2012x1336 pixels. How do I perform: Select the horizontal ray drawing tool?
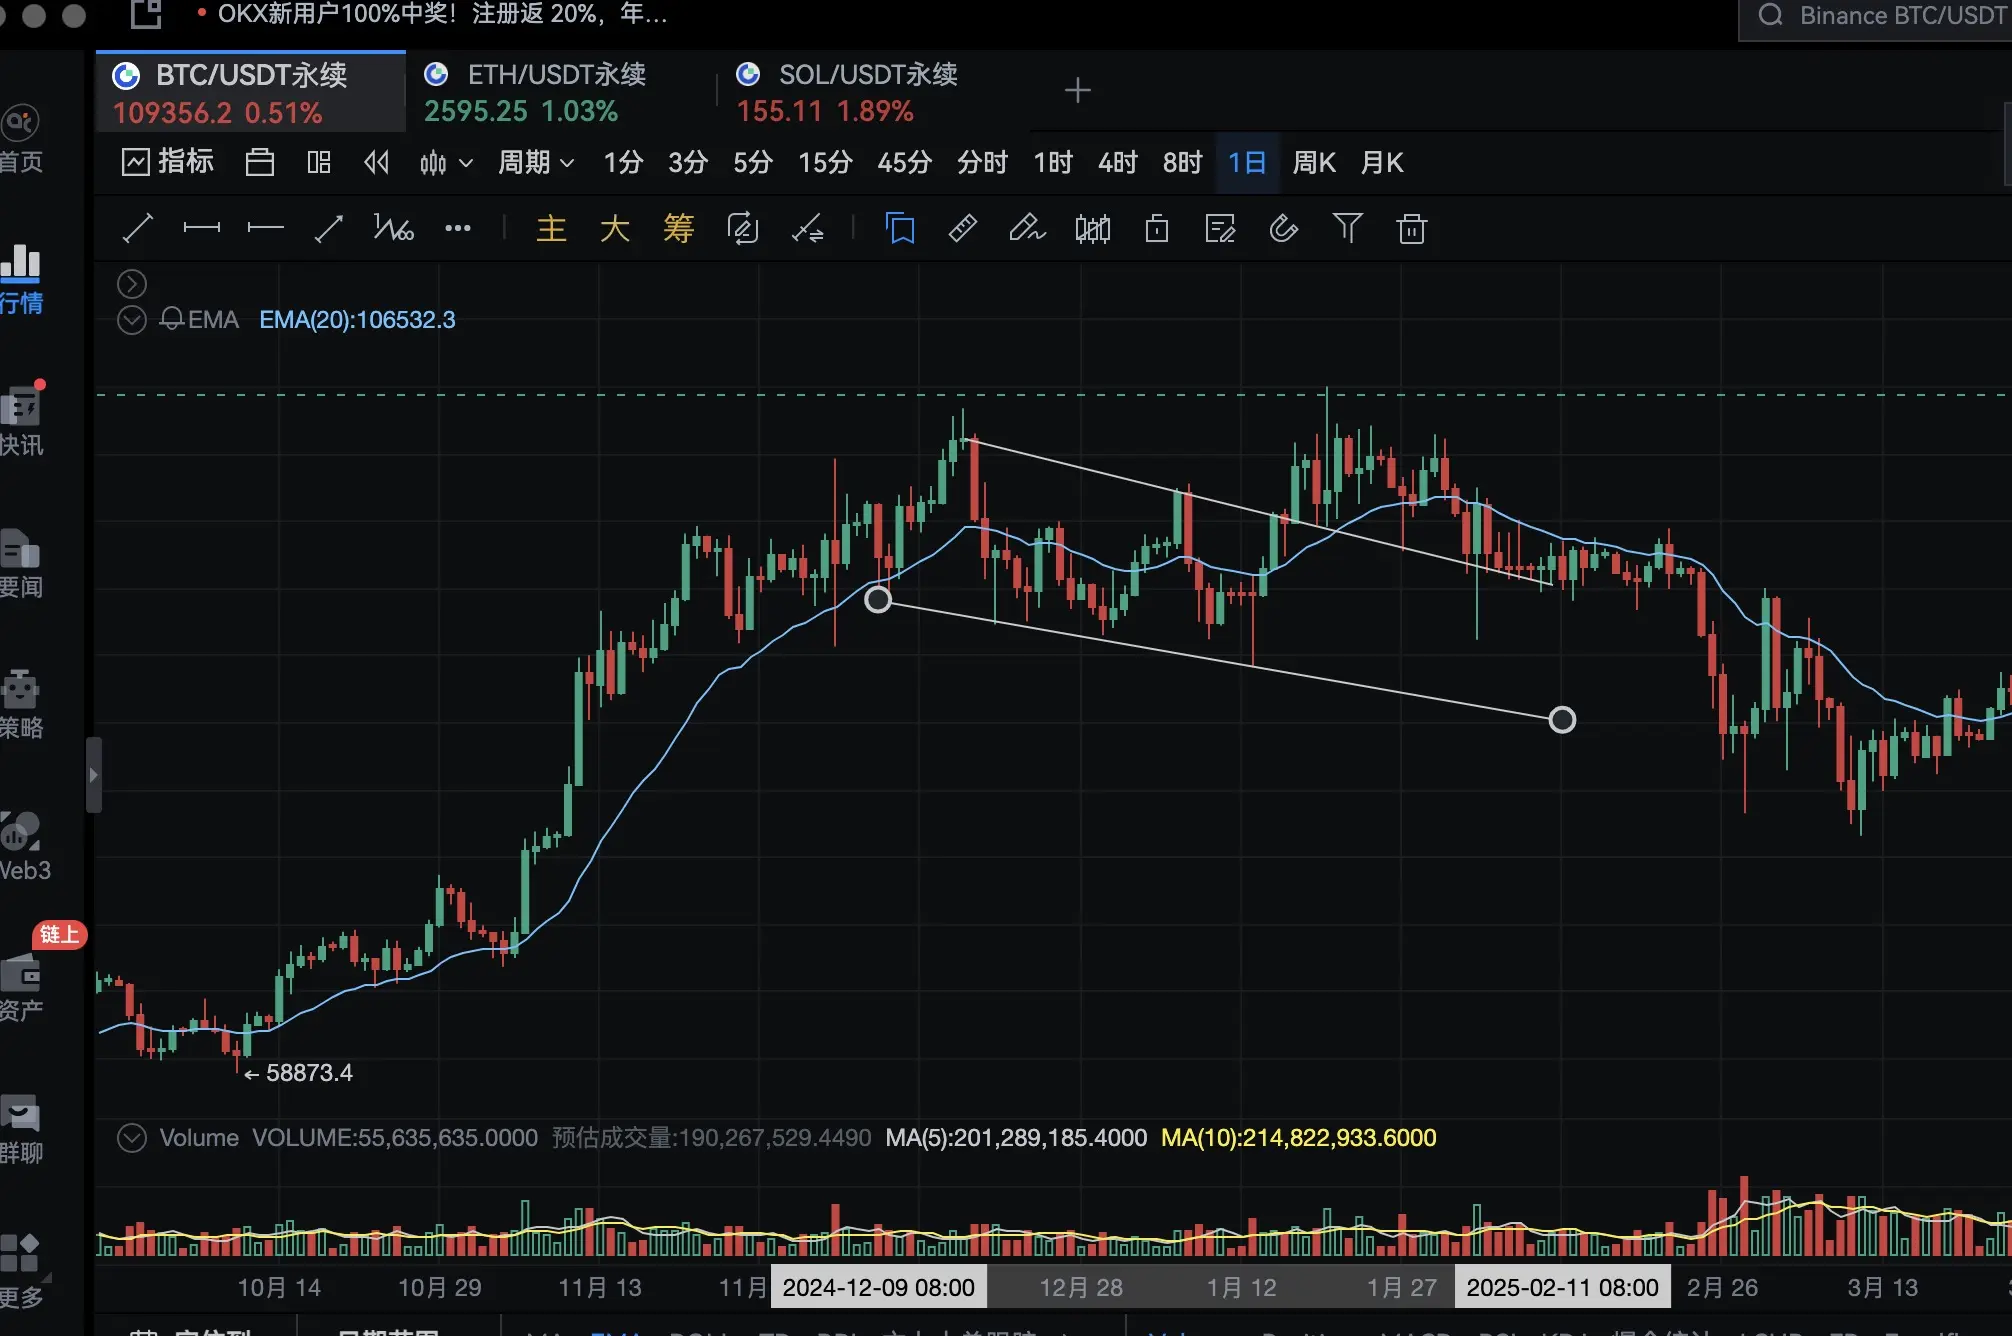click(x=266, y=229)
